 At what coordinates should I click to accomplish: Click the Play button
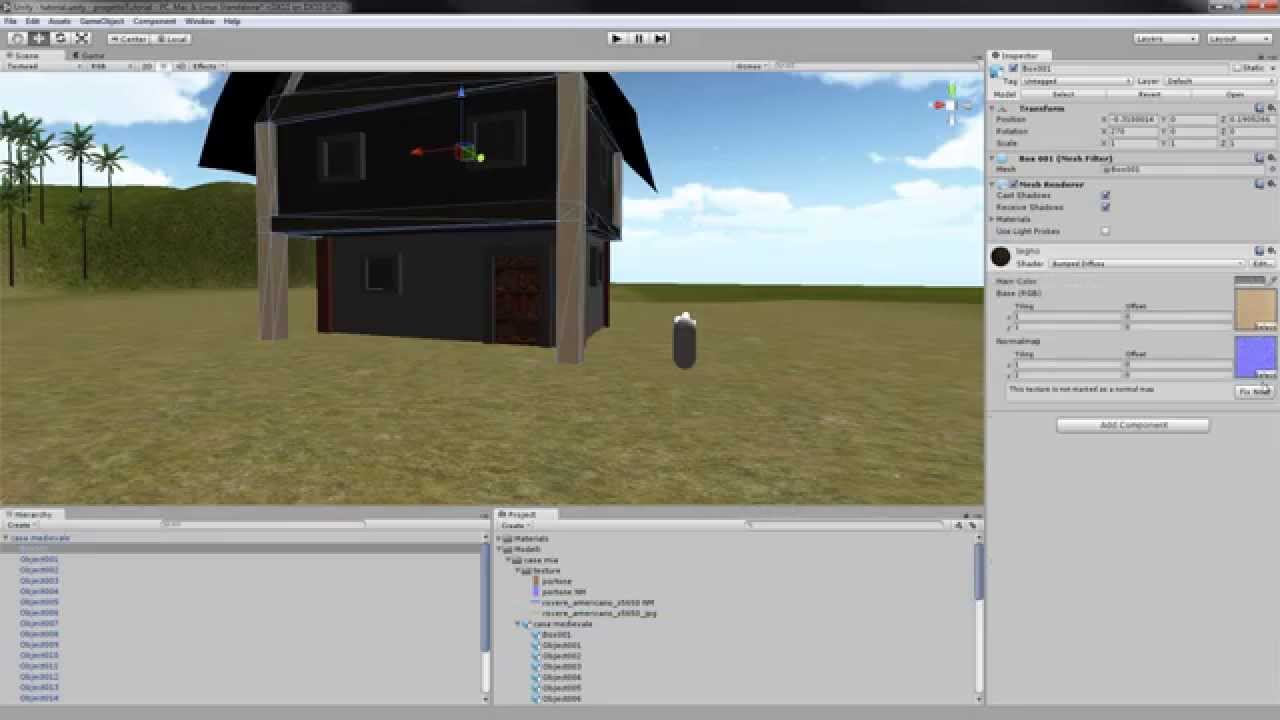(x=617, y=38)
